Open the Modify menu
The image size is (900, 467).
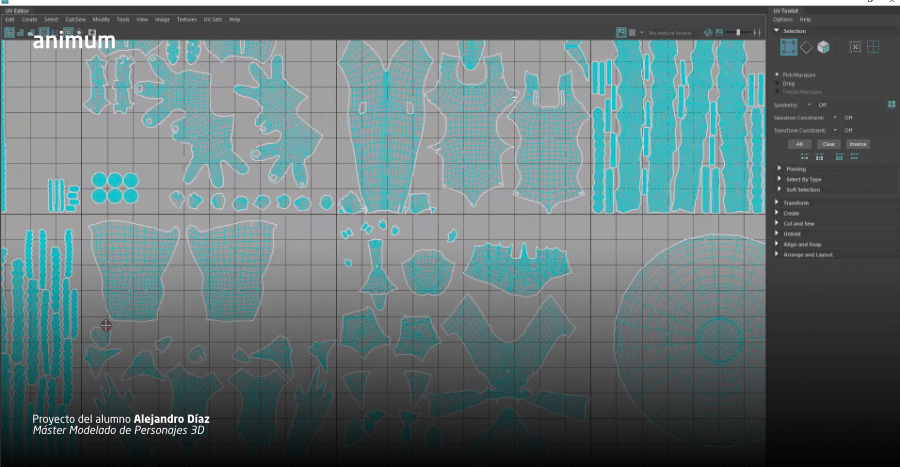(x=101, y=20)
